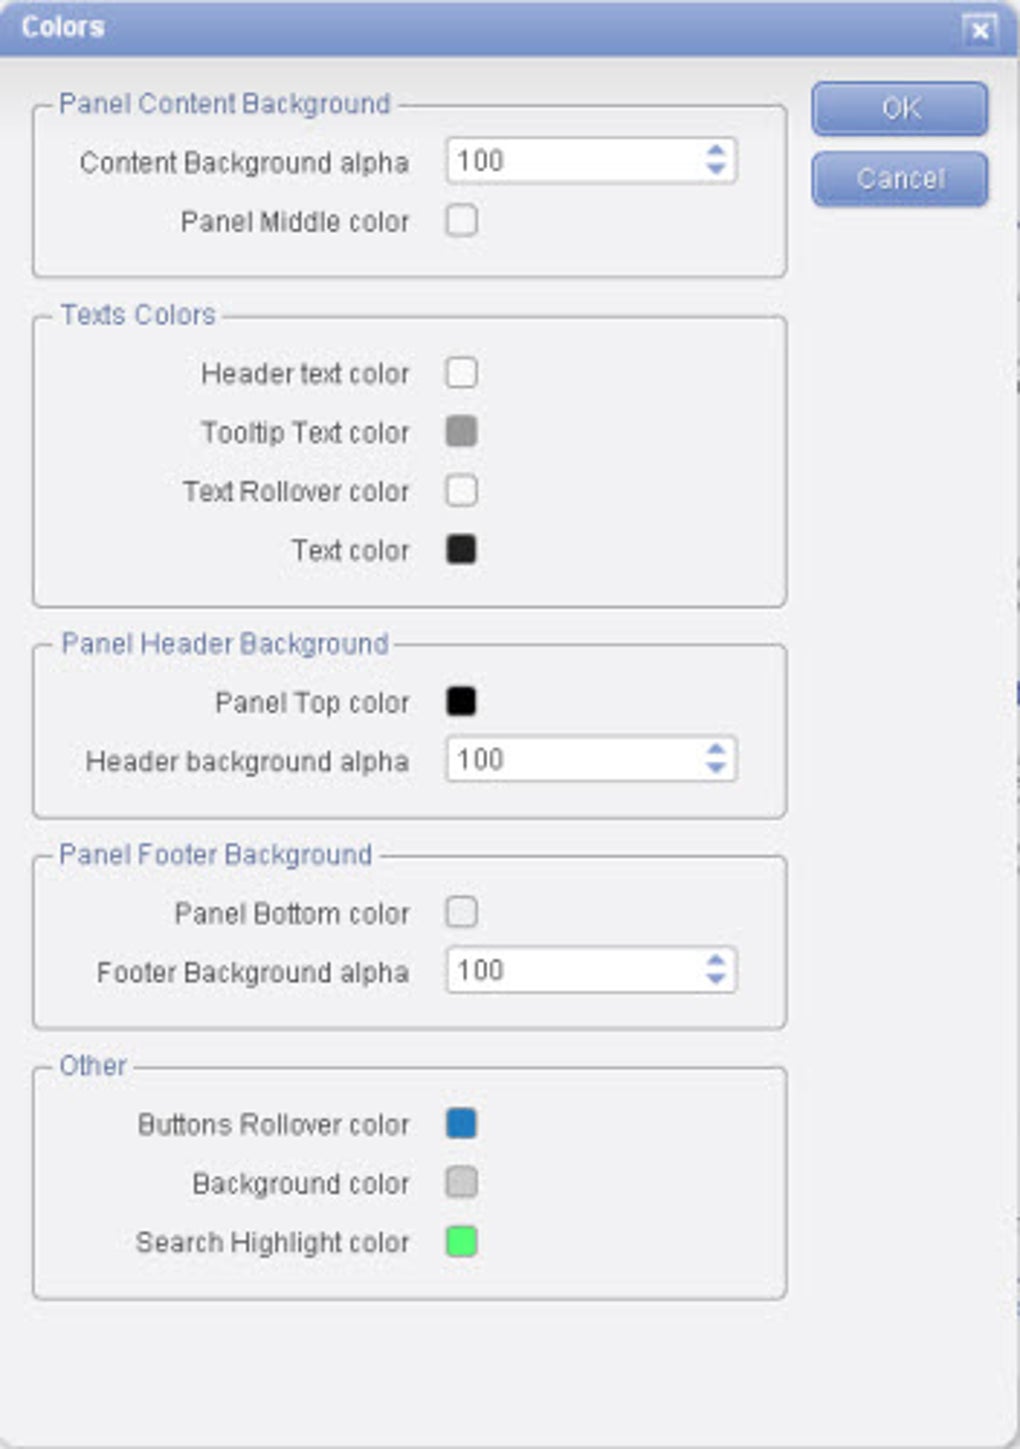Close the Colors dialog window

(980, 31)
